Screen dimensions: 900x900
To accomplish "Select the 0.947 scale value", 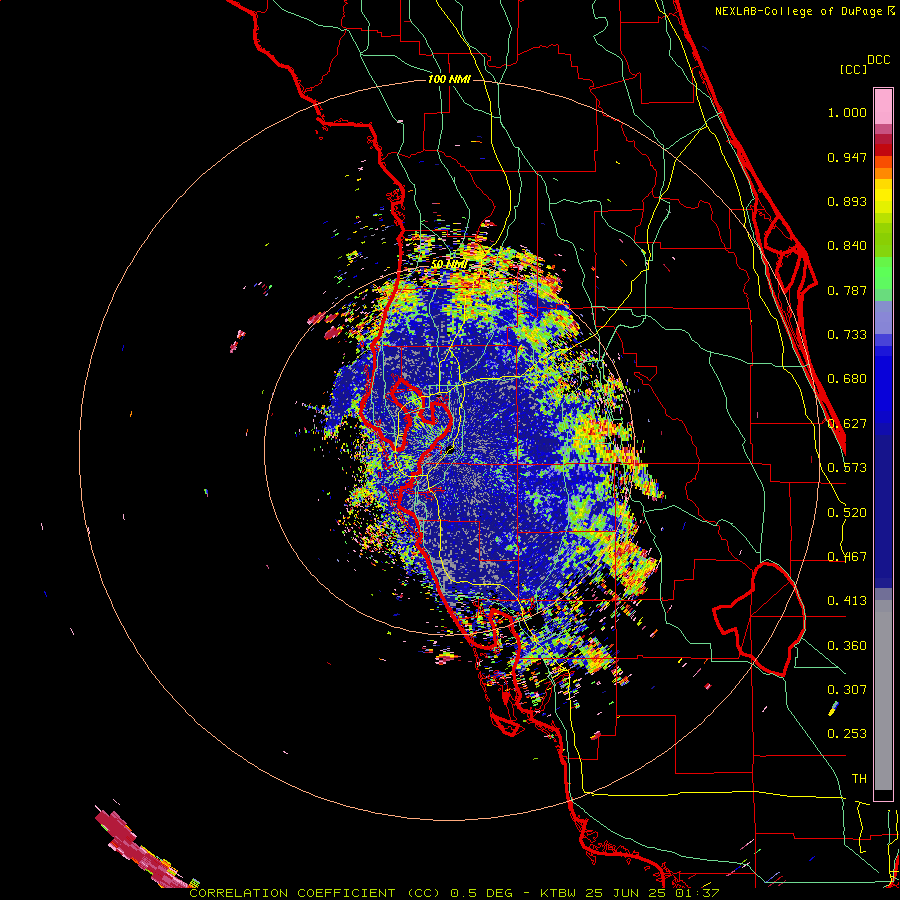I will coord(847,157).
